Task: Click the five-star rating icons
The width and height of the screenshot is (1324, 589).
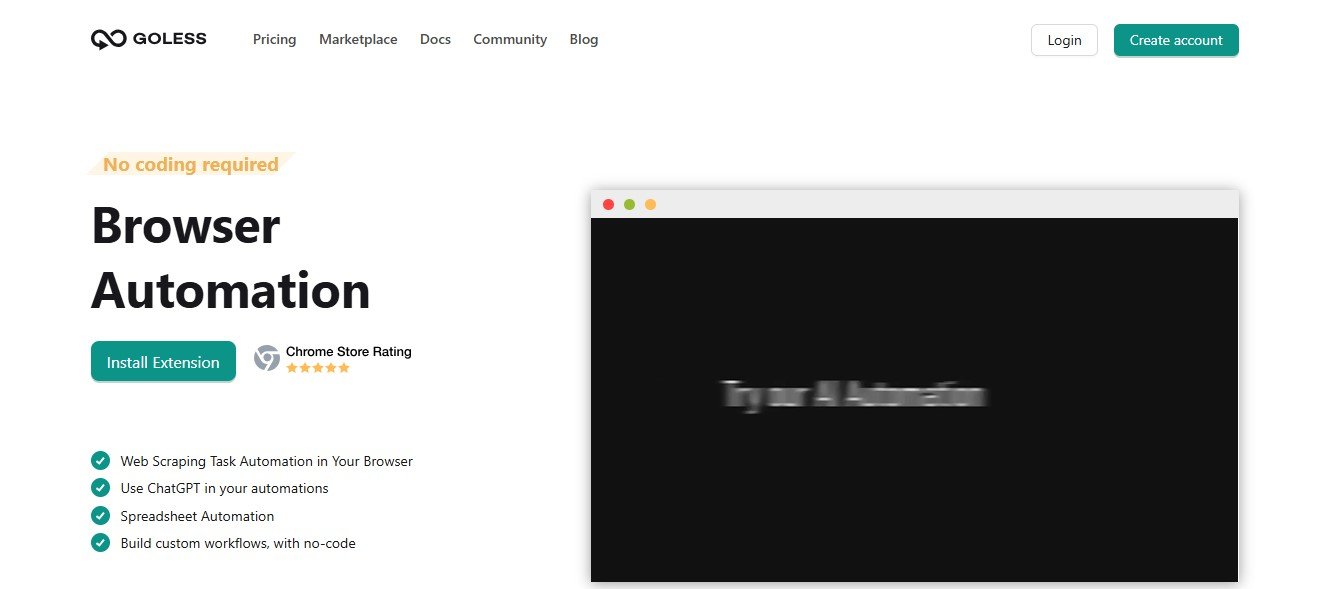Action: tap(318, 368)
